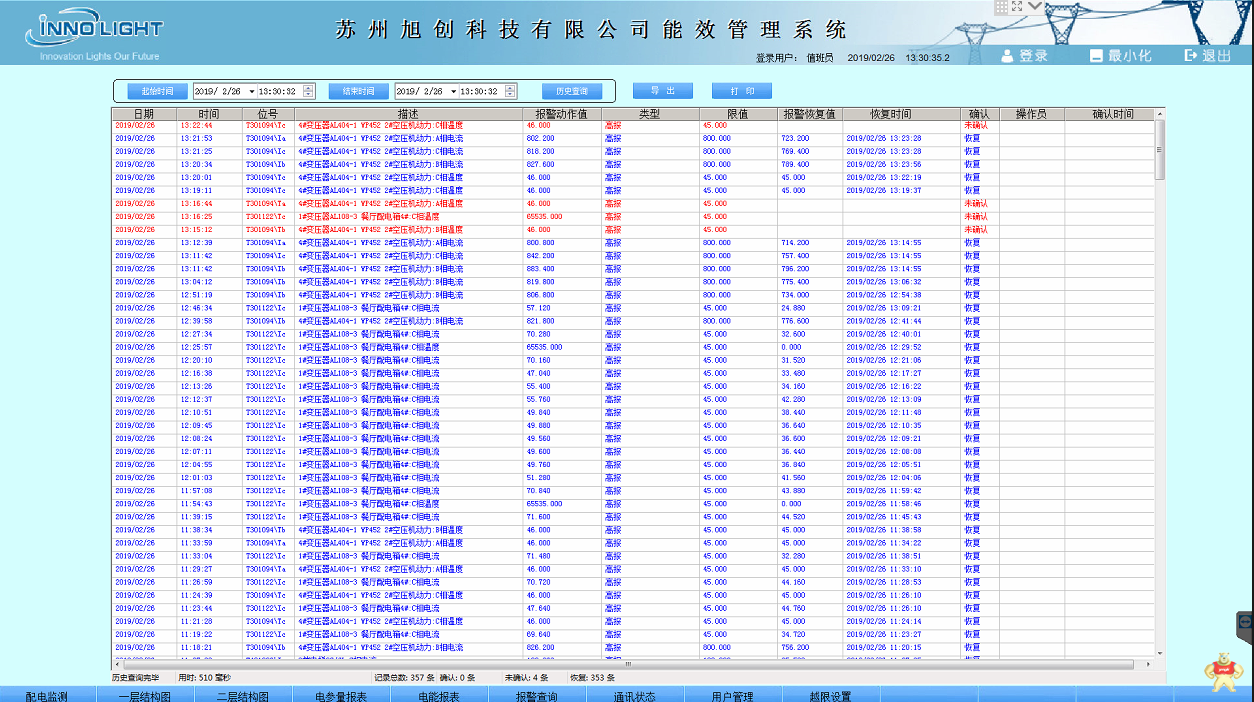Click the start time spinner arrows
1254x702 pixels.
click(x=309, y=91)
